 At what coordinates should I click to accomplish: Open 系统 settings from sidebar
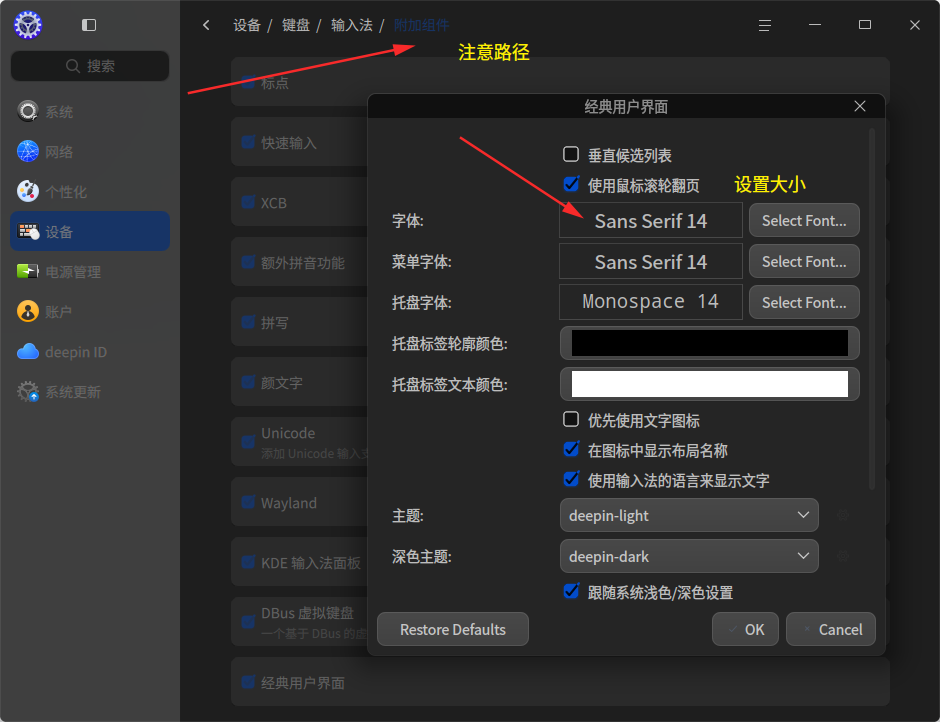pyautogui.click(x=90, y=112)
